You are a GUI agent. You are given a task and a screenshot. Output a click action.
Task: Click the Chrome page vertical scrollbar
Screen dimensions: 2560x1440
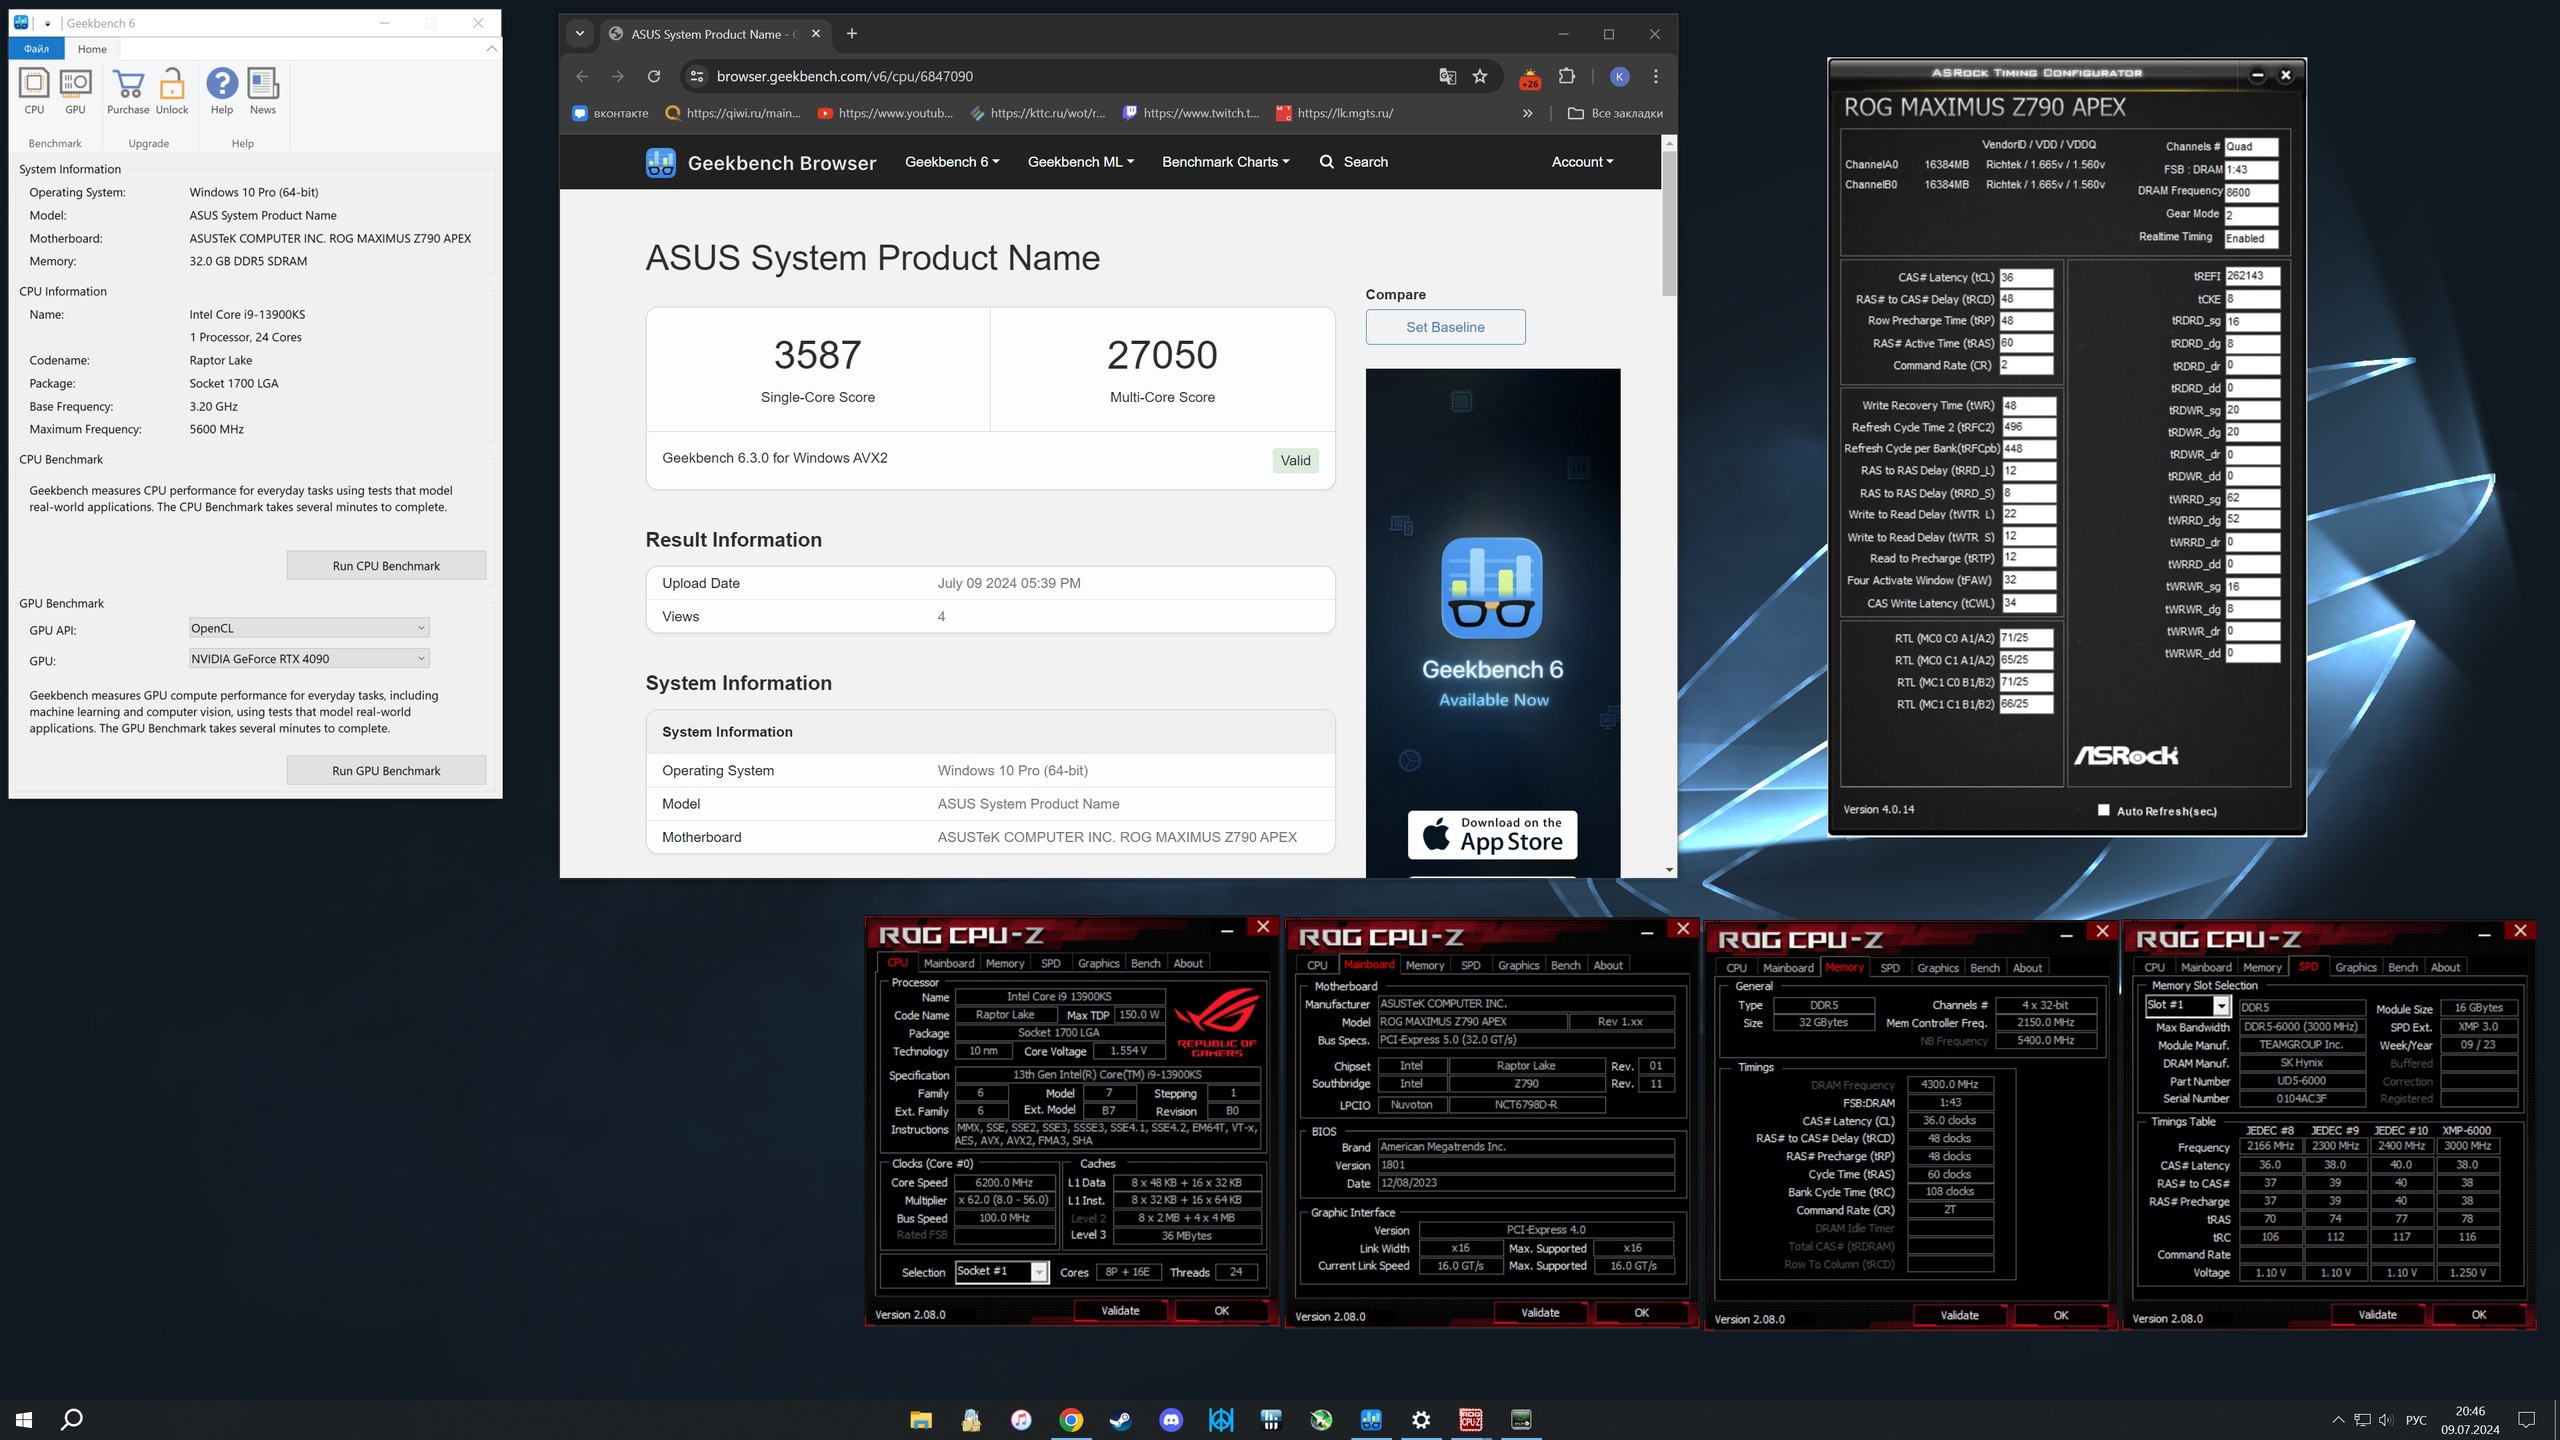[1669, 225]
